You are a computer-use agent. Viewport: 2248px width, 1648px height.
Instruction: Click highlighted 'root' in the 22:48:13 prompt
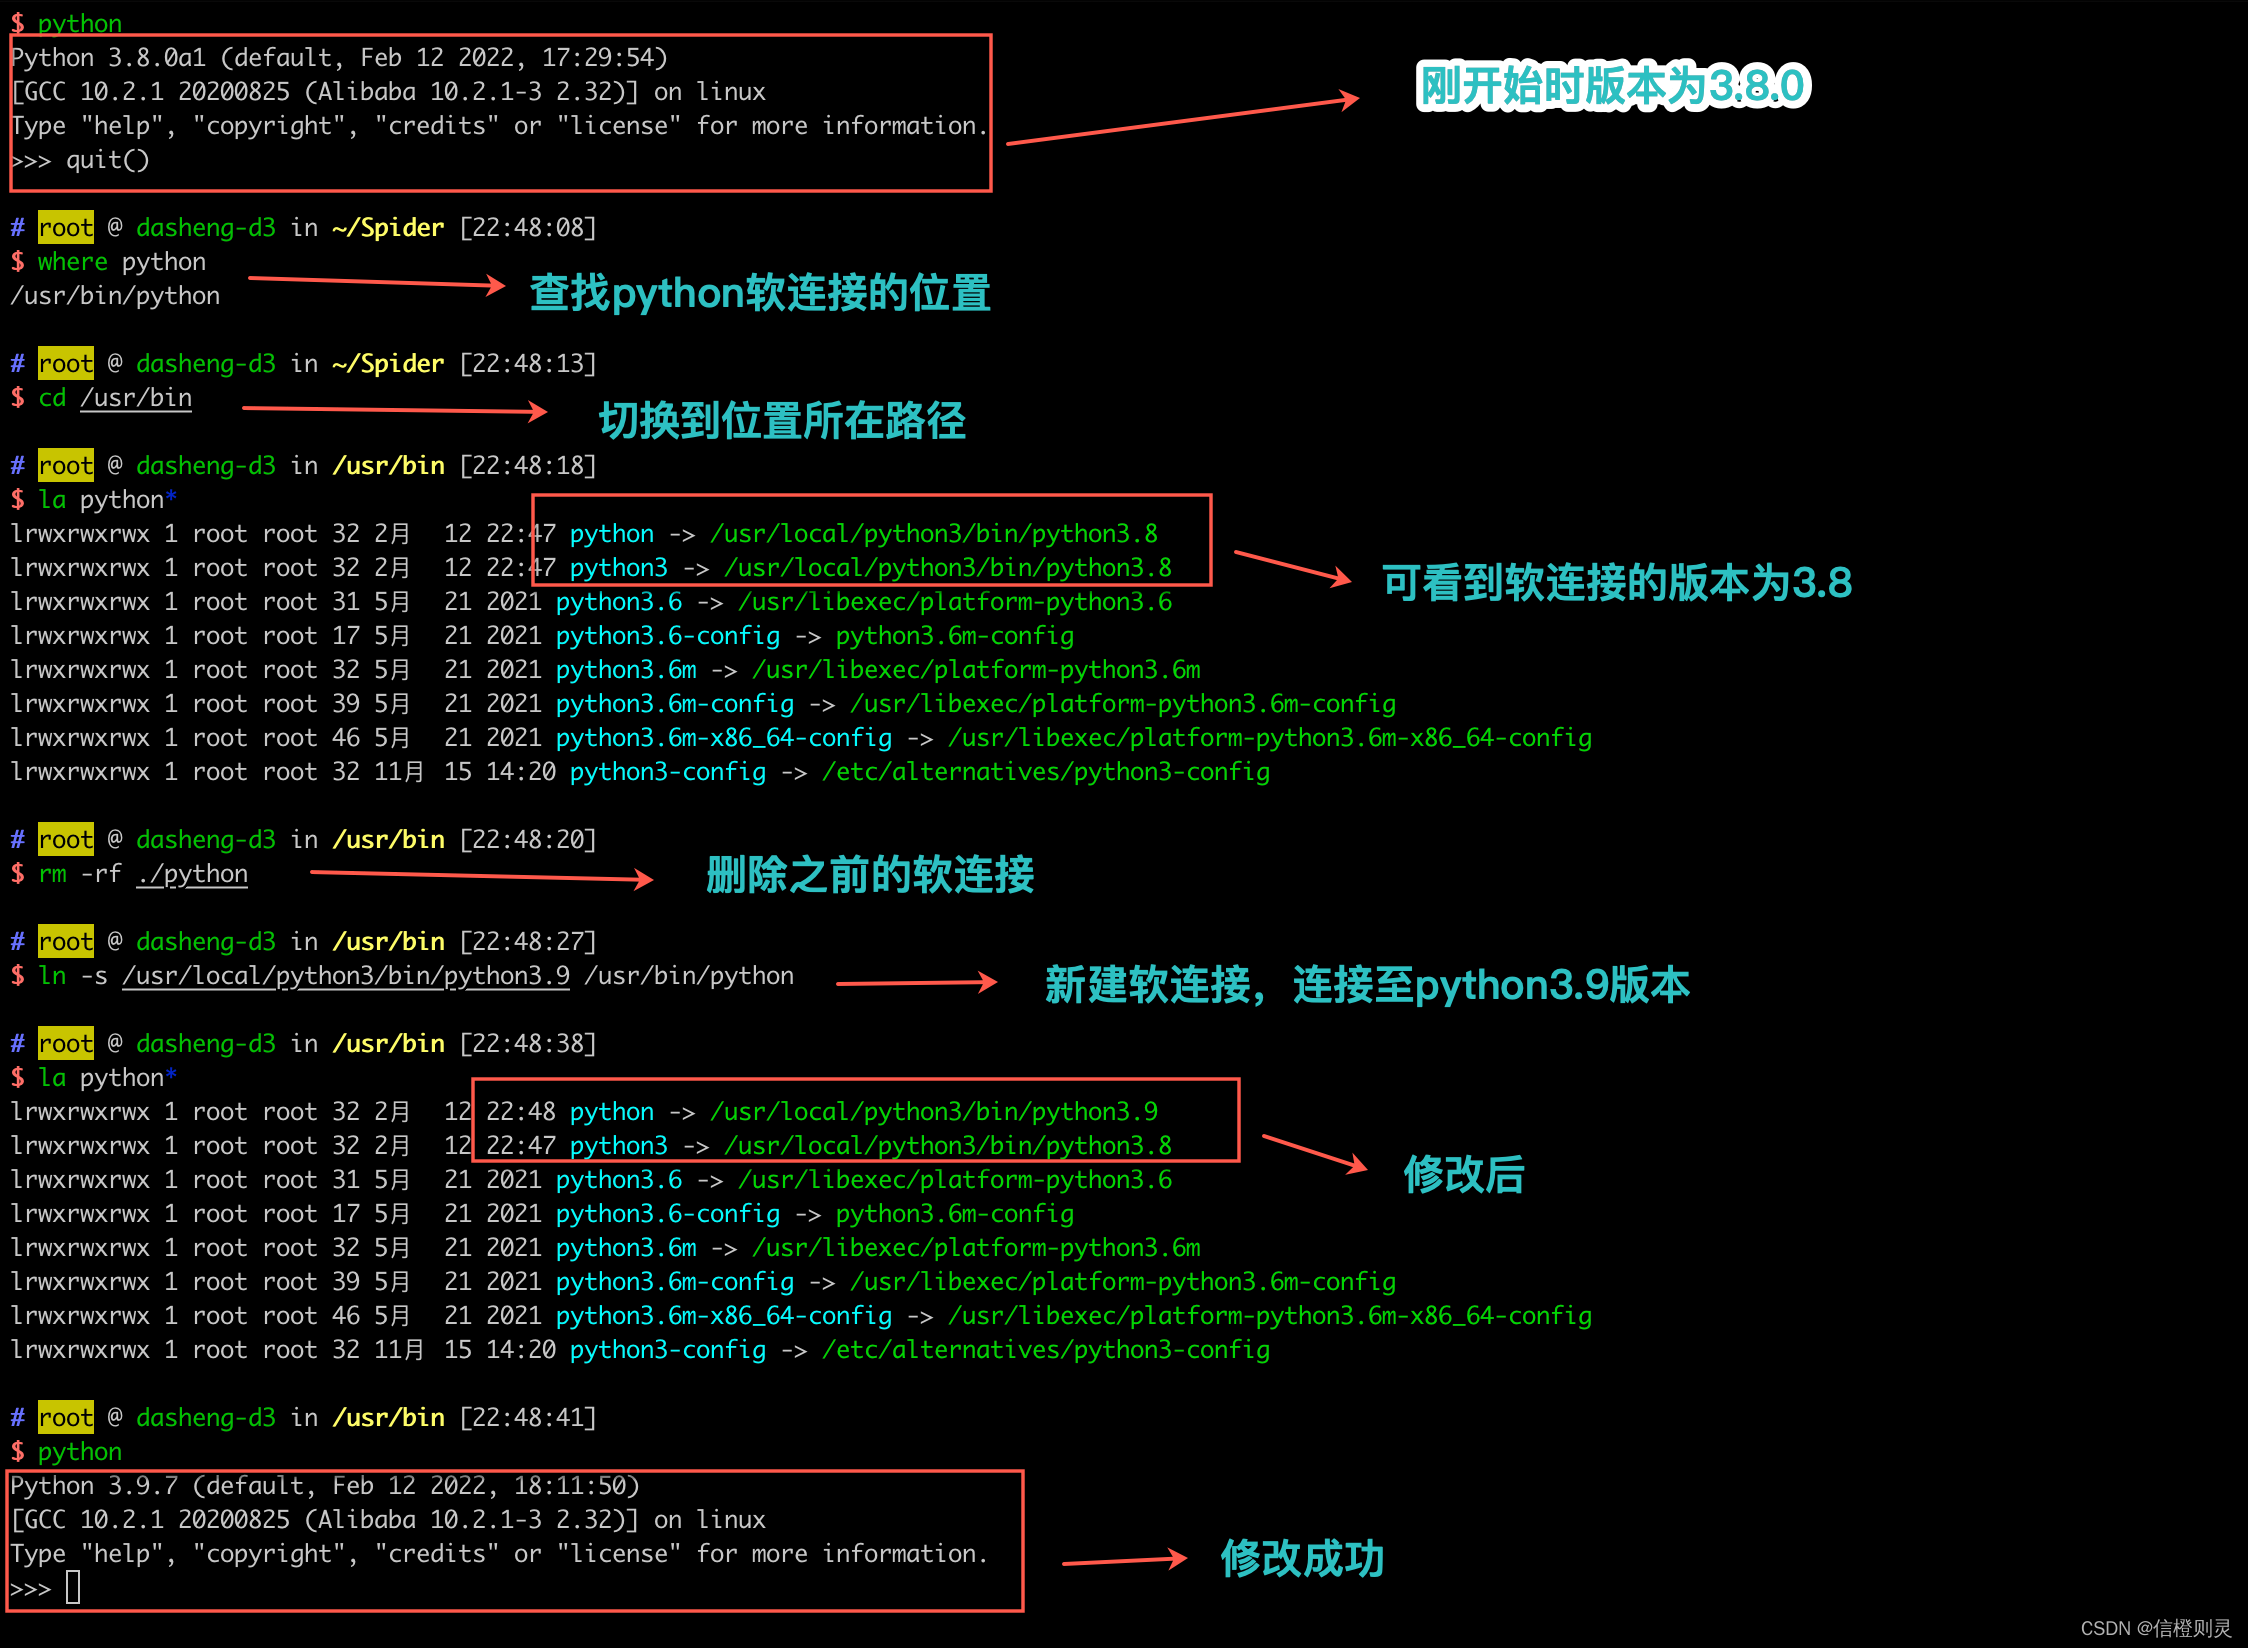66,364
